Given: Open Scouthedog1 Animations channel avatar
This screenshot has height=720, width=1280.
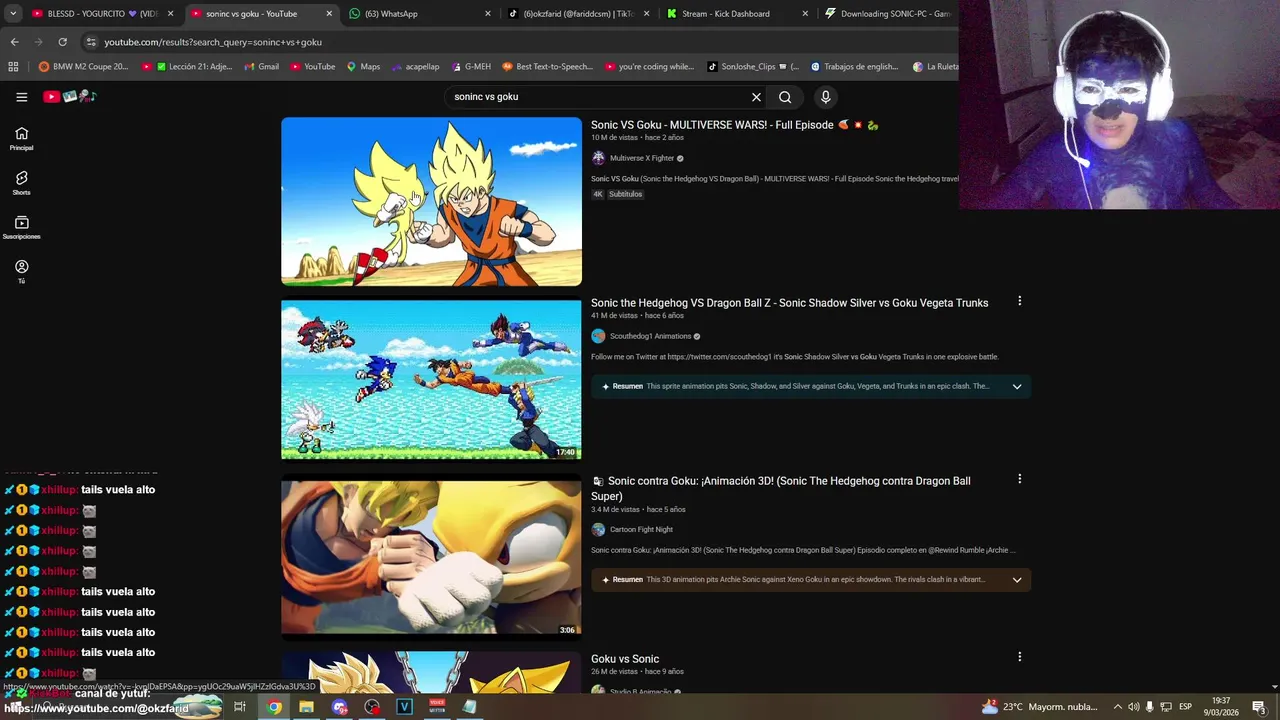Looking at the screenshot, I should 598,336.
